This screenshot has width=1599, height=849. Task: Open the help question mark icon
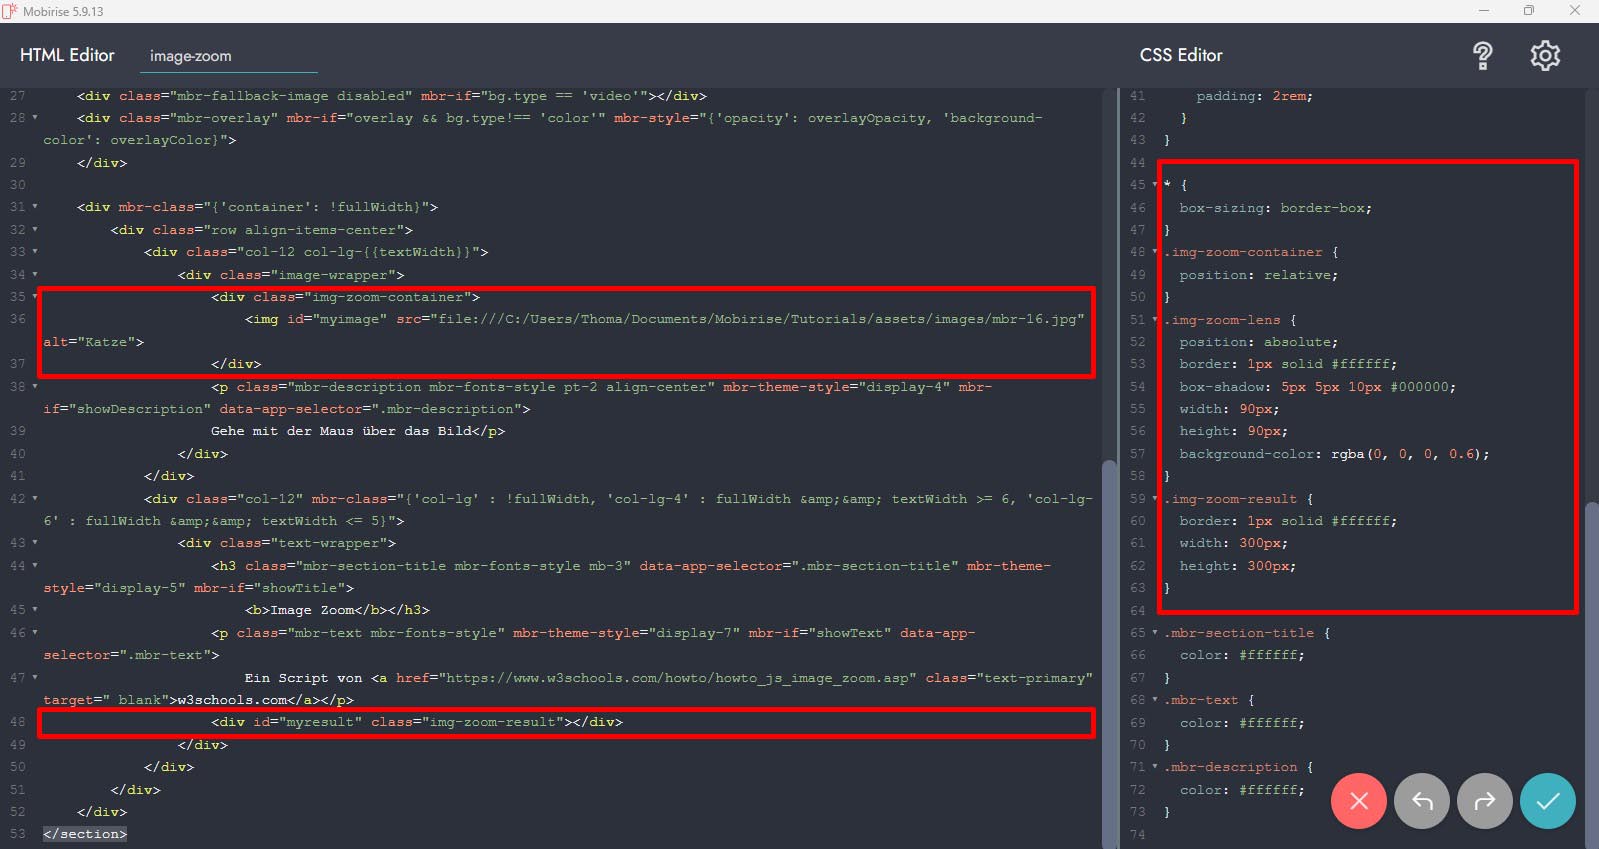pos(1482,56)
